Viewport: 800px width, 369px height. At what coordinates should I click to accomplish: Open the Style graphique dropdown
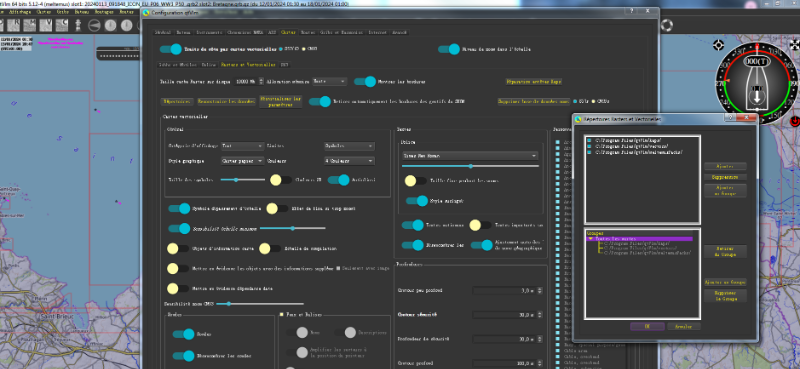coord(242,161)
